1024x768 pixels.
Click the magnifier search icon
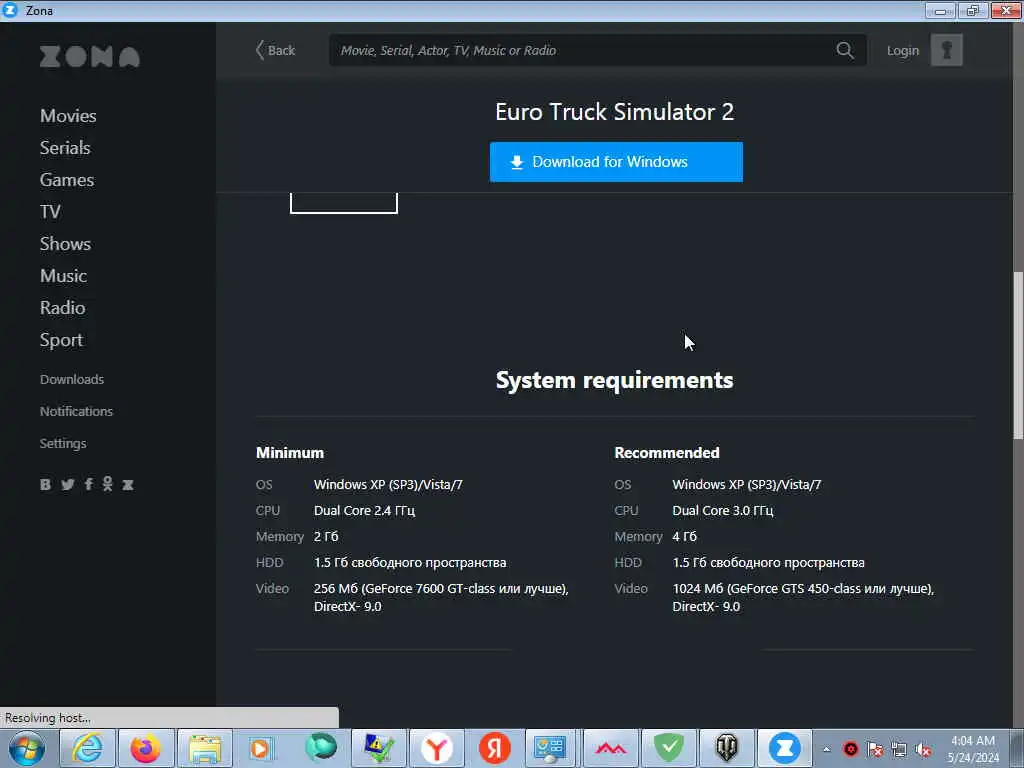pos(844,50)
